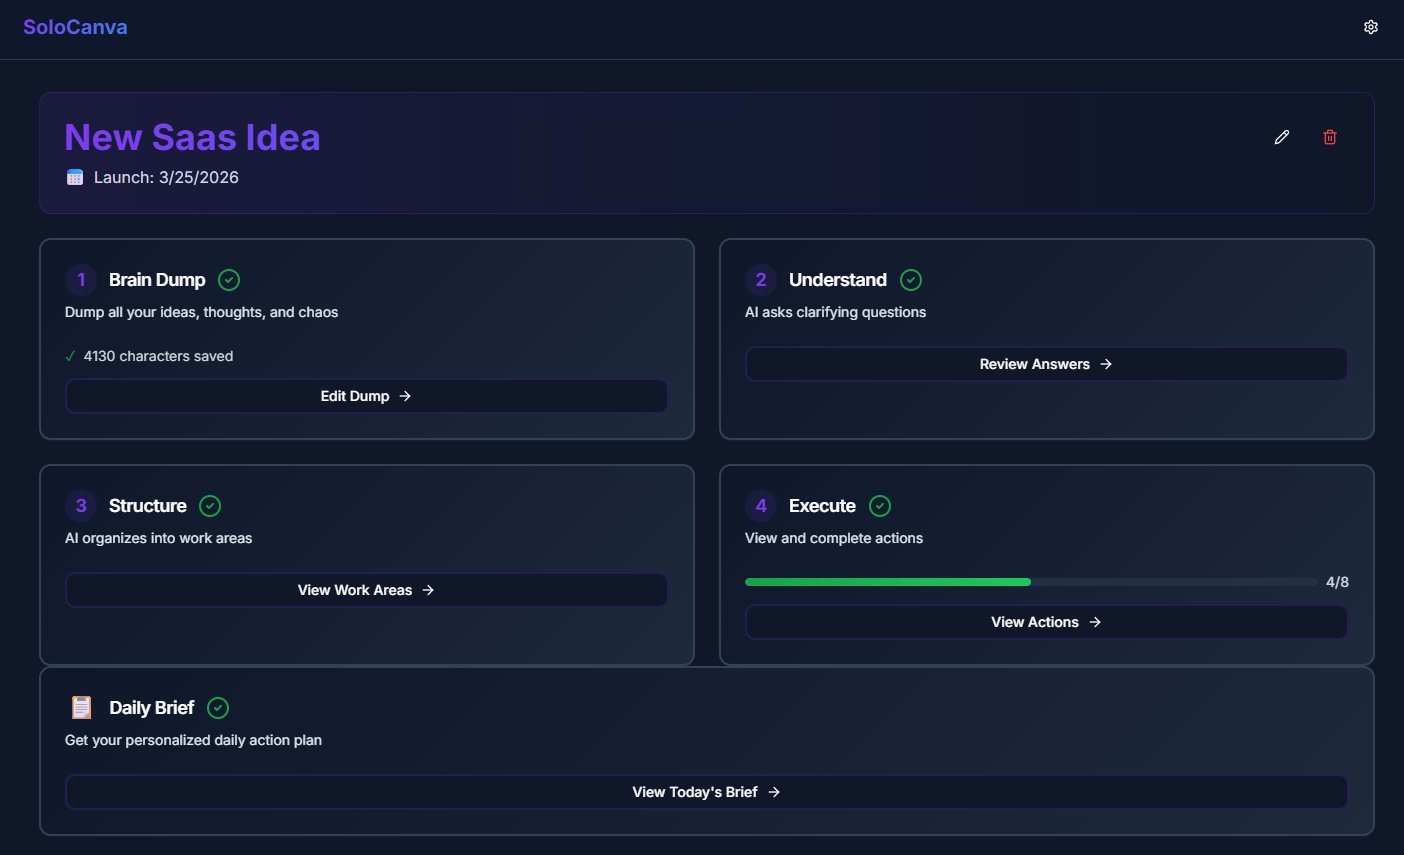
Task: Click the Execute green progress bar
Action: point(888,582)
